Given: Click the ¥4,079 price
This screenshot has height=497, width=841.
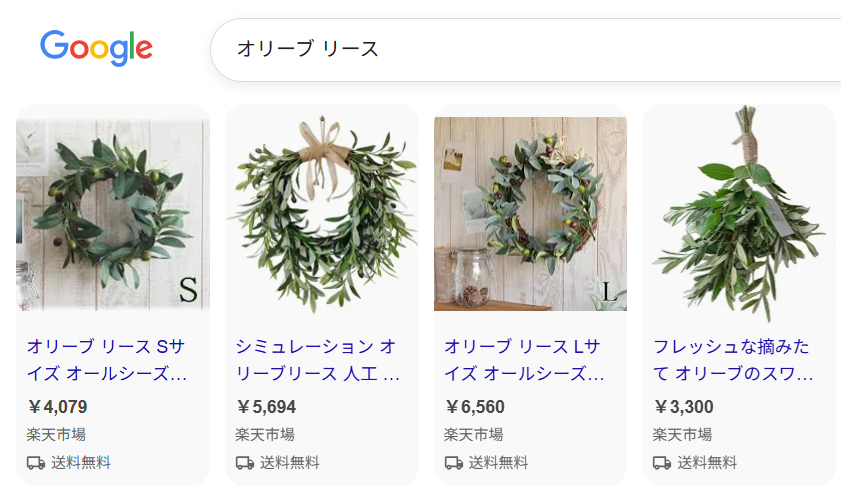Looking at the screenshot, I should click(58, 407).
